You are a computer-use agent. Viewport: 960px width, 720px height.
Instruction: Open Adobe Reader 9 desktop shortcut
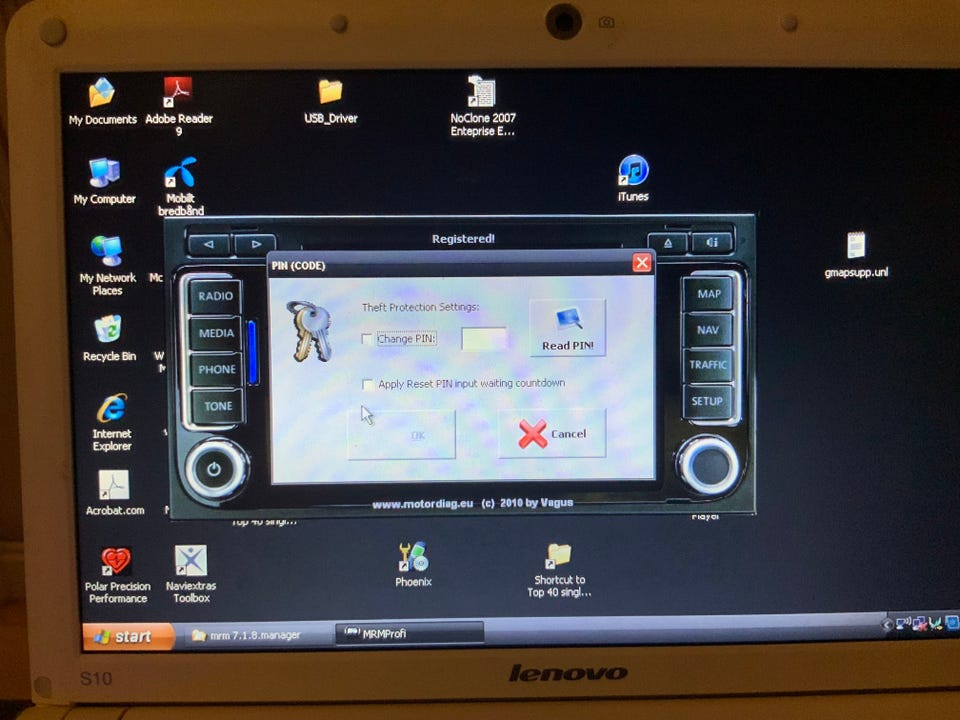click(x=178, y=106)
